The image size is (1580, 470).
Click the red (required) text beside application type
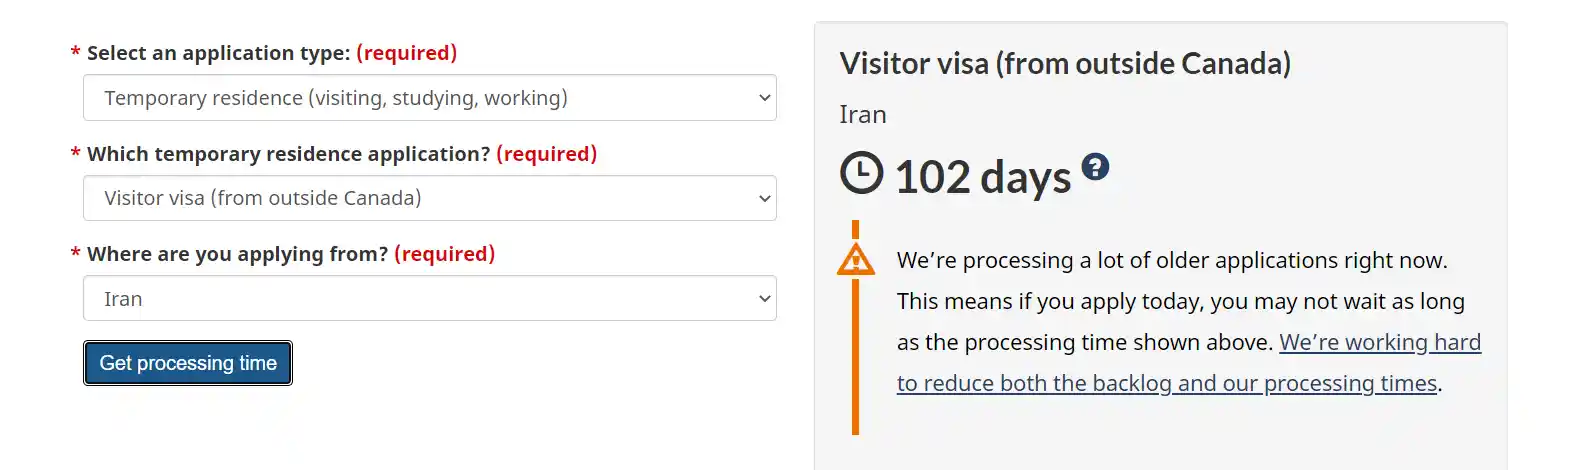click(x=406, y=53)
